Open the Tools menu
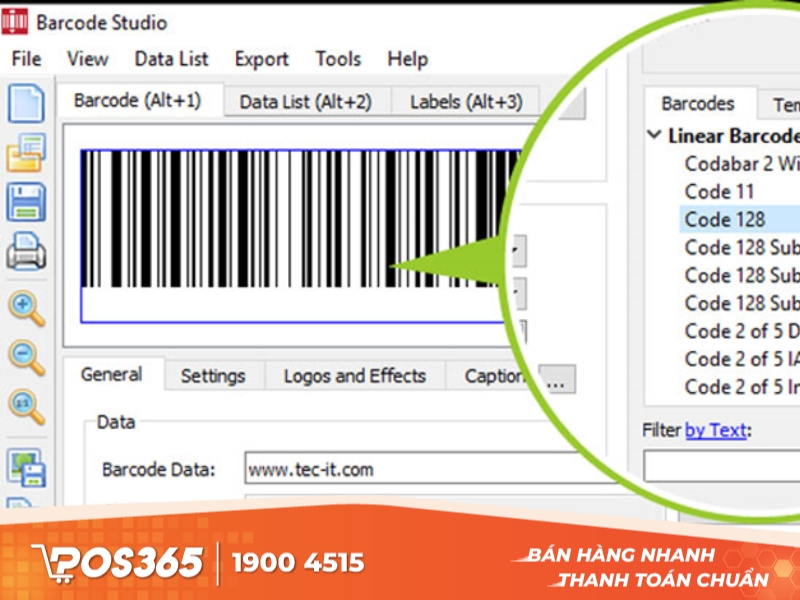Screen dimensions: 800x600 337,59
